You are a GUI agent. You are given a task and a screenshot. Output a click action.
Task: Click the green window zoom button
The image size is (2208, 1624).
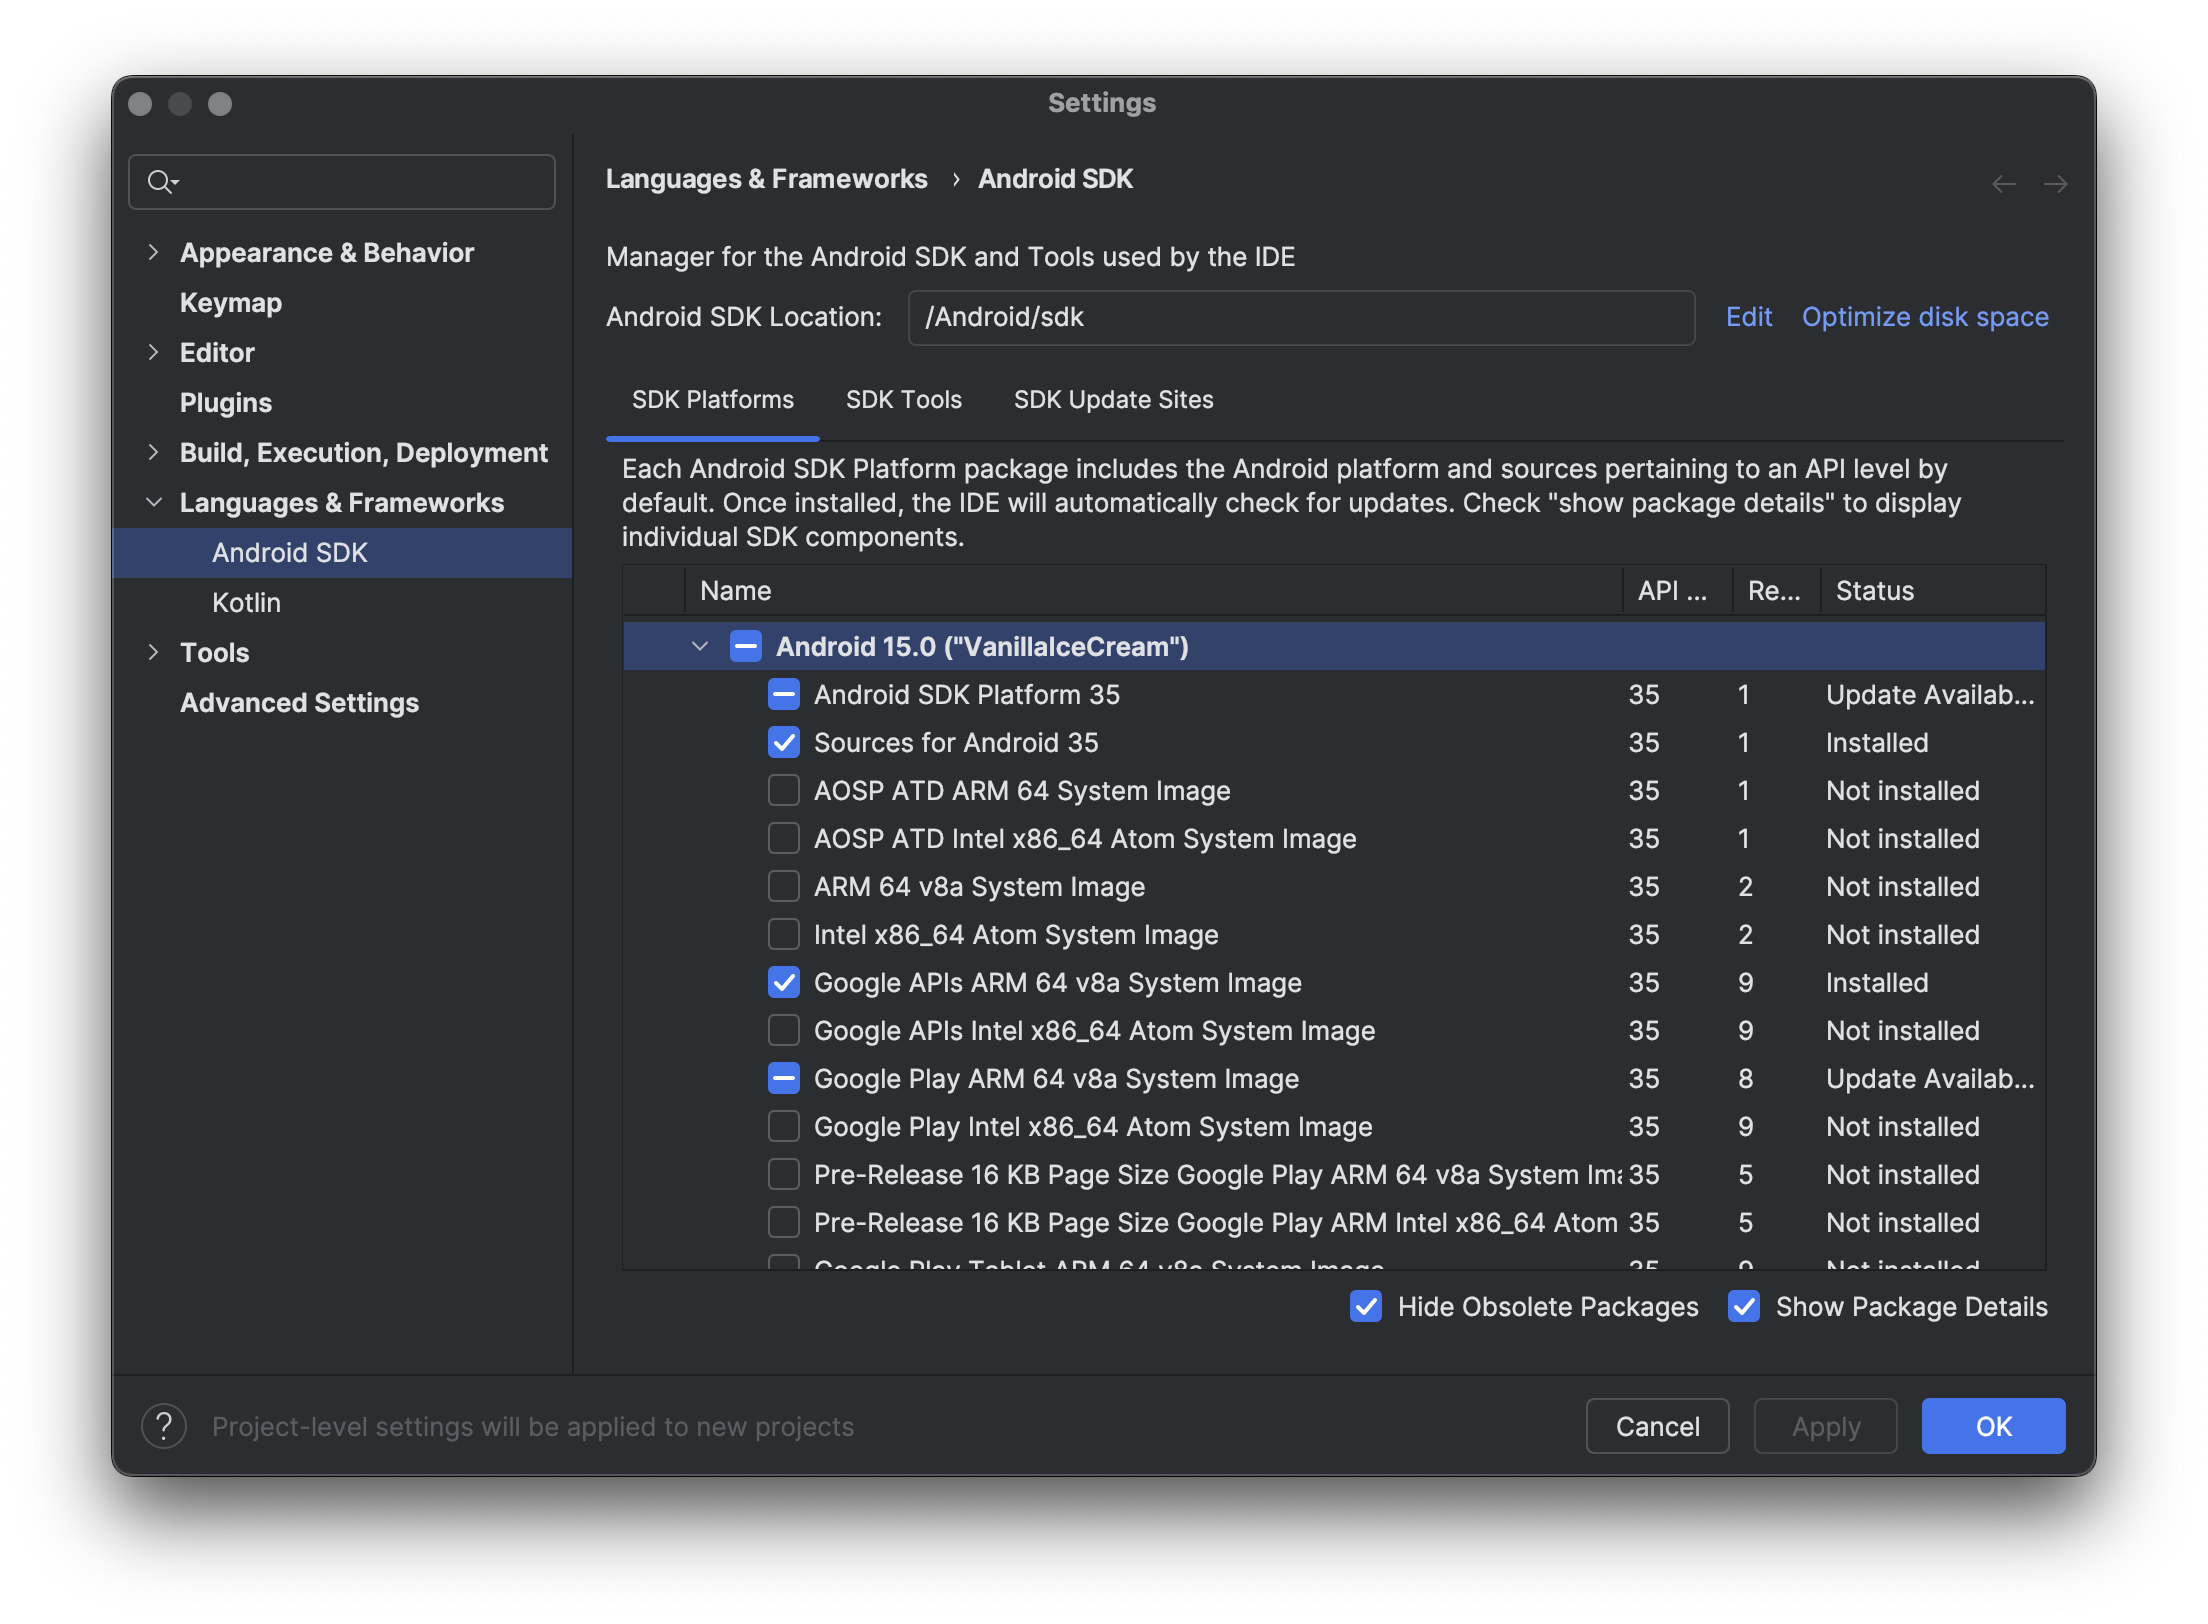tap(220, 104)
